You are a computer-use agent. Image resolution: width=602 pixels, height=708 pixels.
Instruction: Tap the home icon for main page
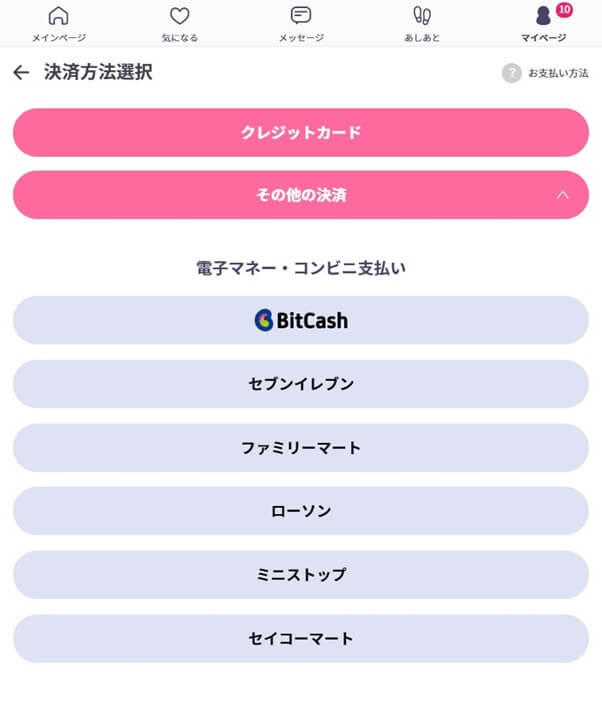pos(59,16)
